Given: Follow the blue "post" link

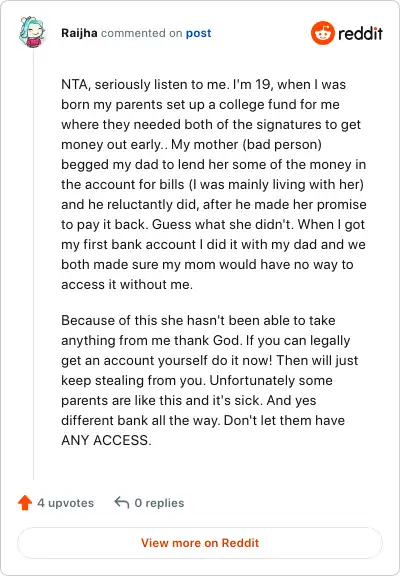Looking at the screenshot, I should pos(198,33).
